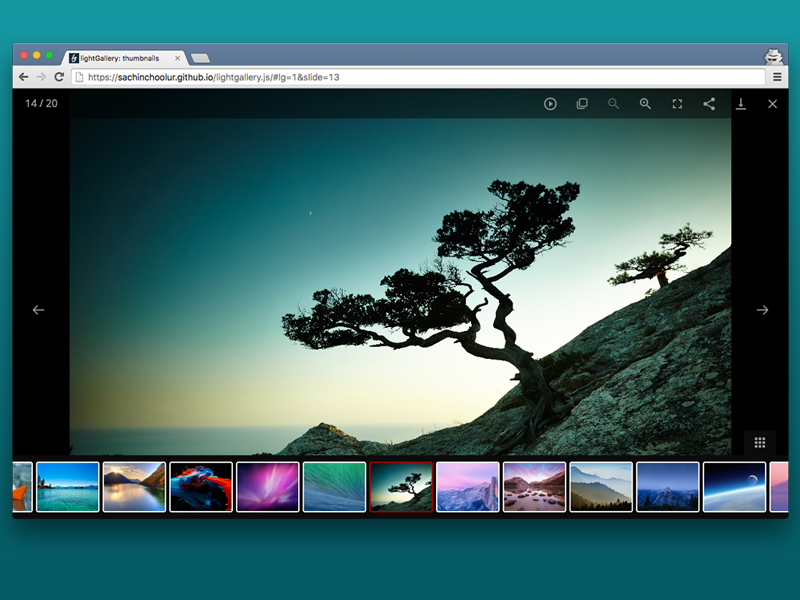The image size is (800, 600).
Task: Click the browser back navigation button
Action: click(x=23, y=76)
